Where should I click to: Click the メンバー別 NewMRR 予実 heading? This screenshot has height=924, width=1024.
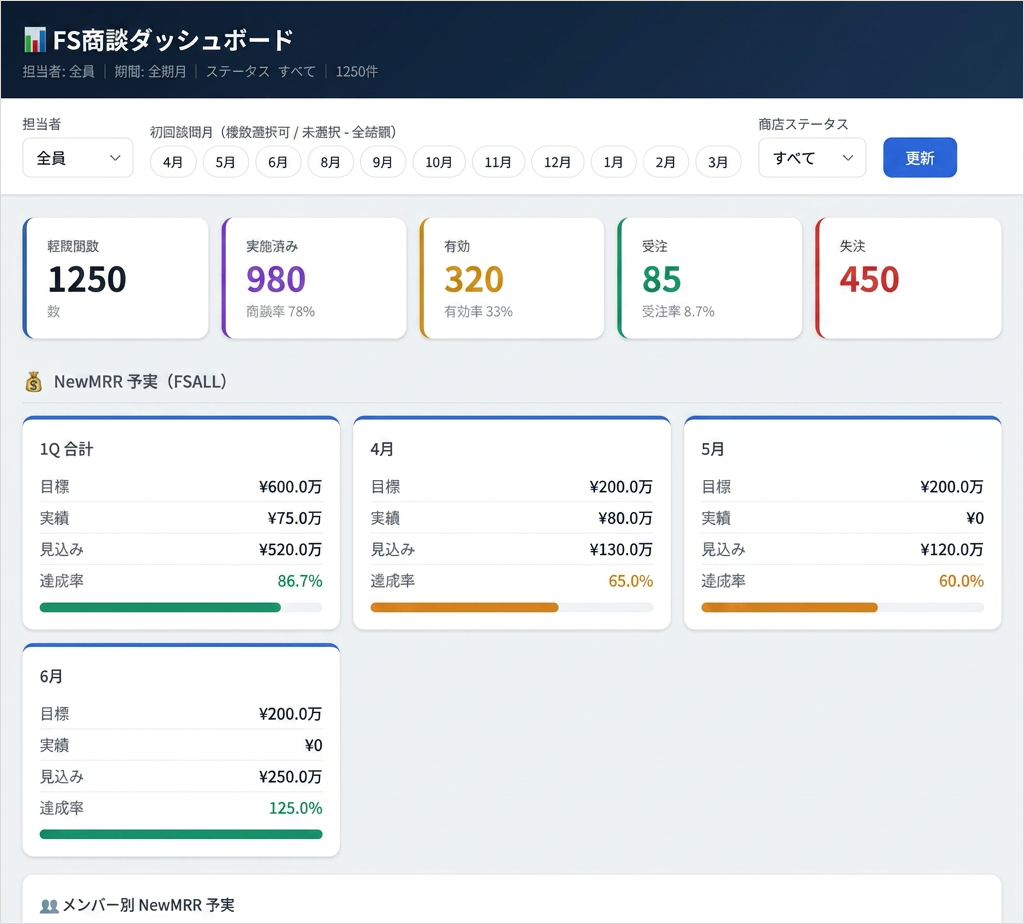point(148,905)
